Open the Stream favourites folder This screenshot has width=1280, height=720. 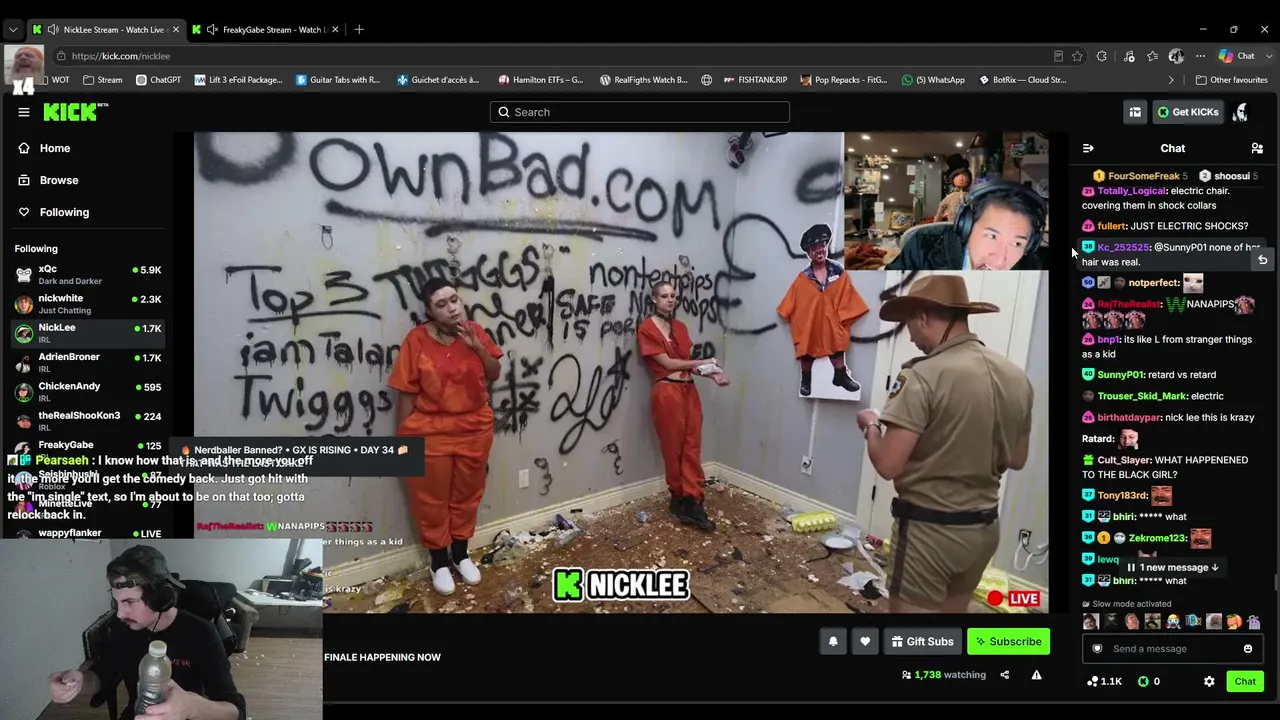[x=103, y=80]
